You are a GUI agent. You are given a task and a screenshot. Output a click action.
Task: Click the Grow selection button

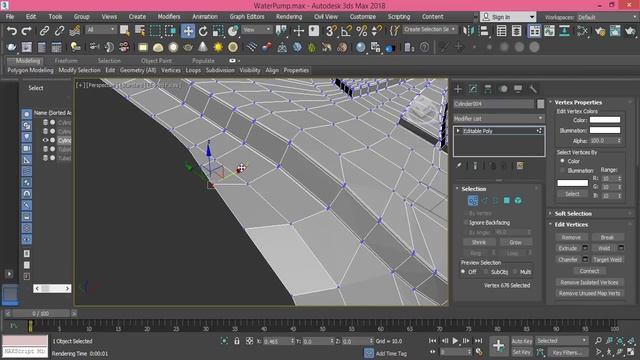pyautogui.click(x=515, y=242)
